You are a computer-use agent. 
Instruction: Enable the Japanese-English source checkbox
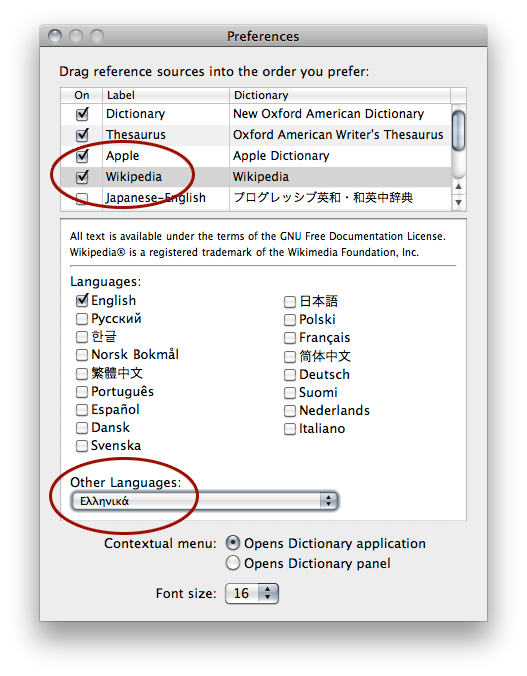(x=82, y=198)
